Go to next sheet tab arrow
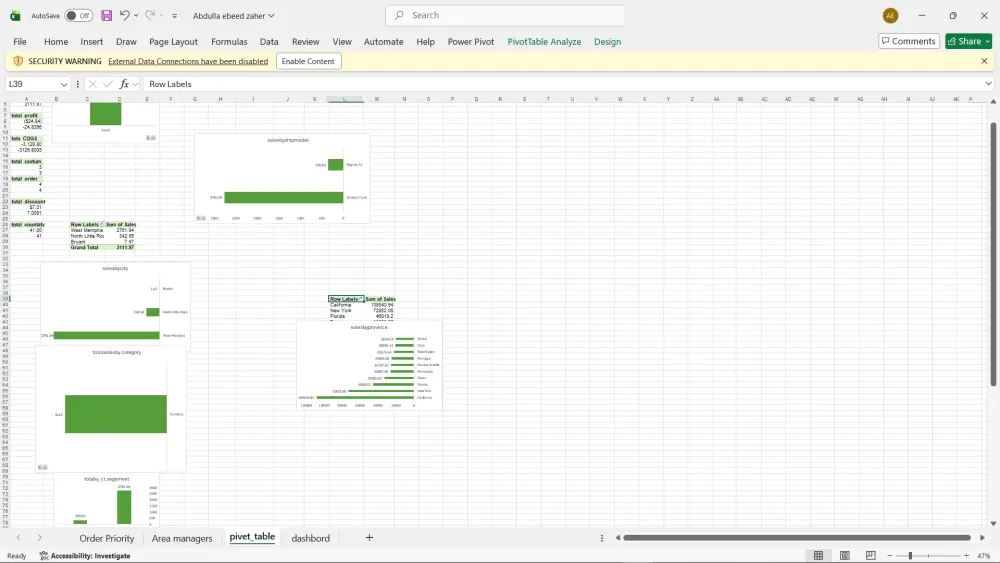Image resolution: width=1000 pixels, height=563 pixels. 40,537
